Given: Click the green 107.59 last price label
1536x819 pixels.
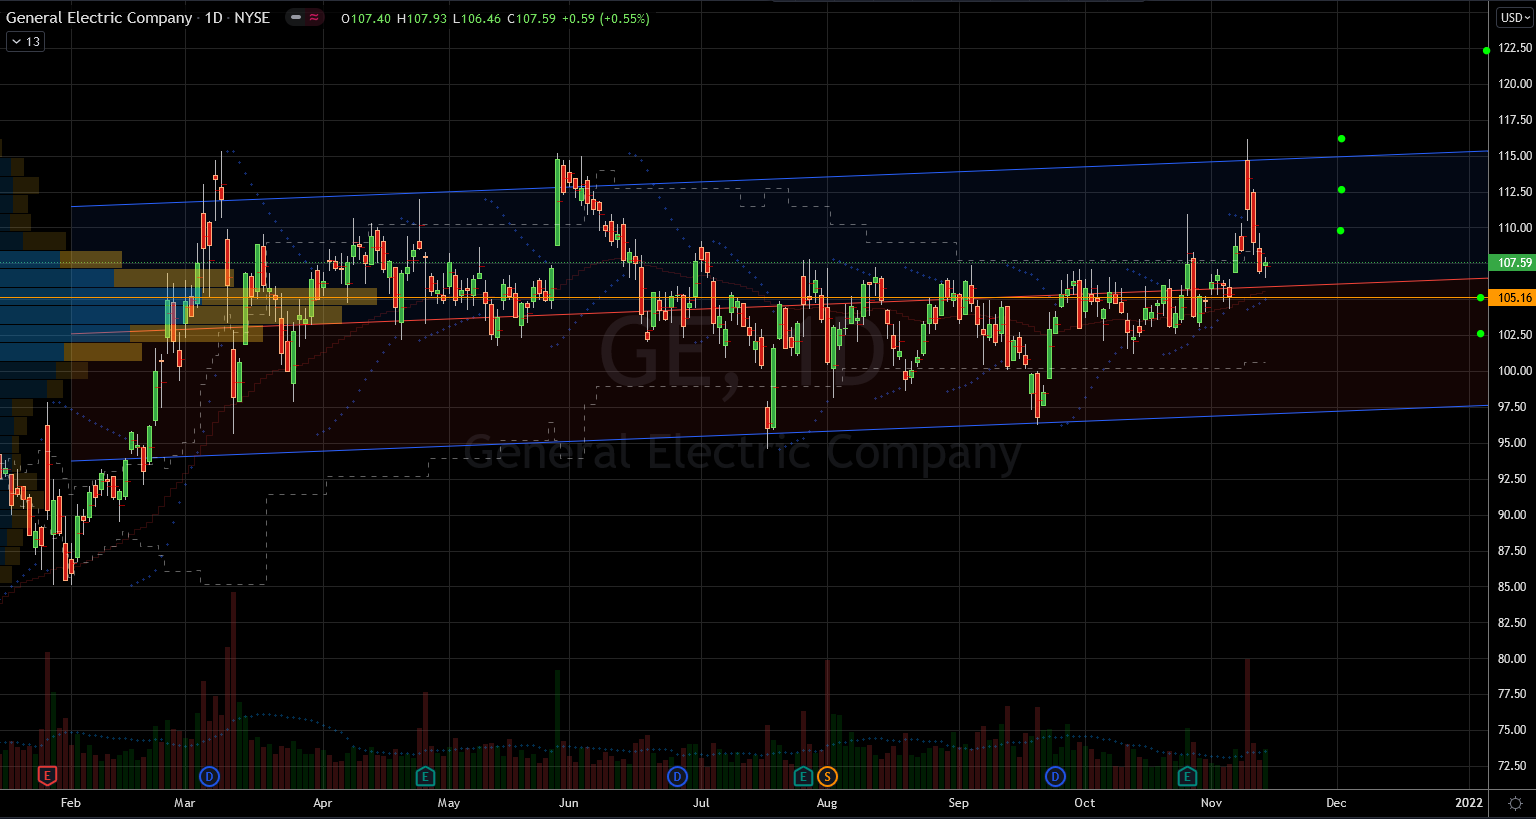Looking at the screenshot, I should pyautogui.click(x=1514, y=263).
